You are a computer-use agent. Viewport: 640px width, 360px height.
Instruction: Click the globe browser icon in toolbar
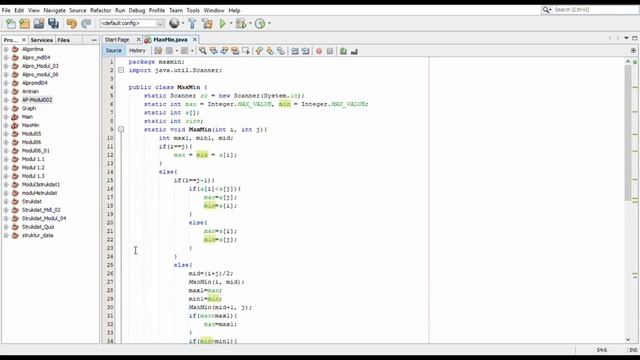(x=174, y=23)
